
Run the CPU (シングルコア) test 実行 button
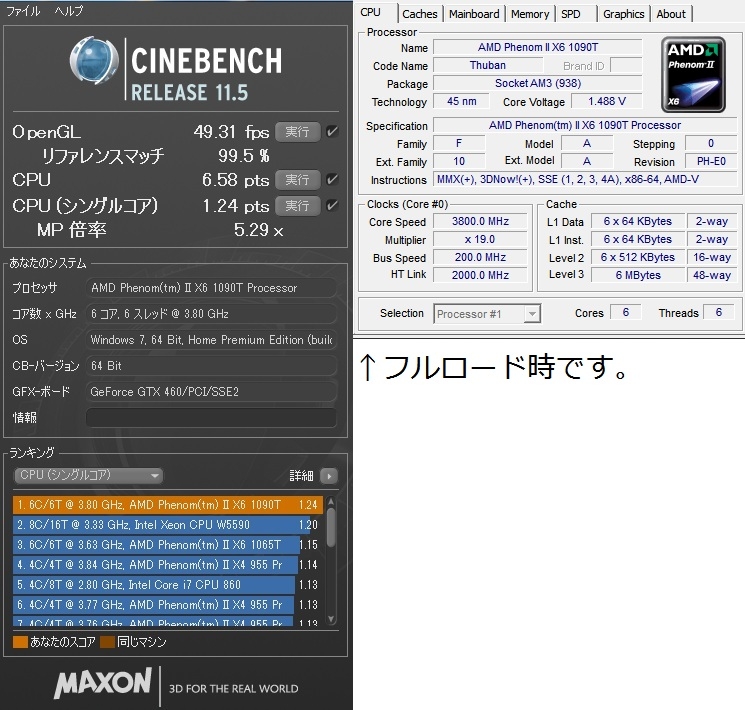coord(297,206)
